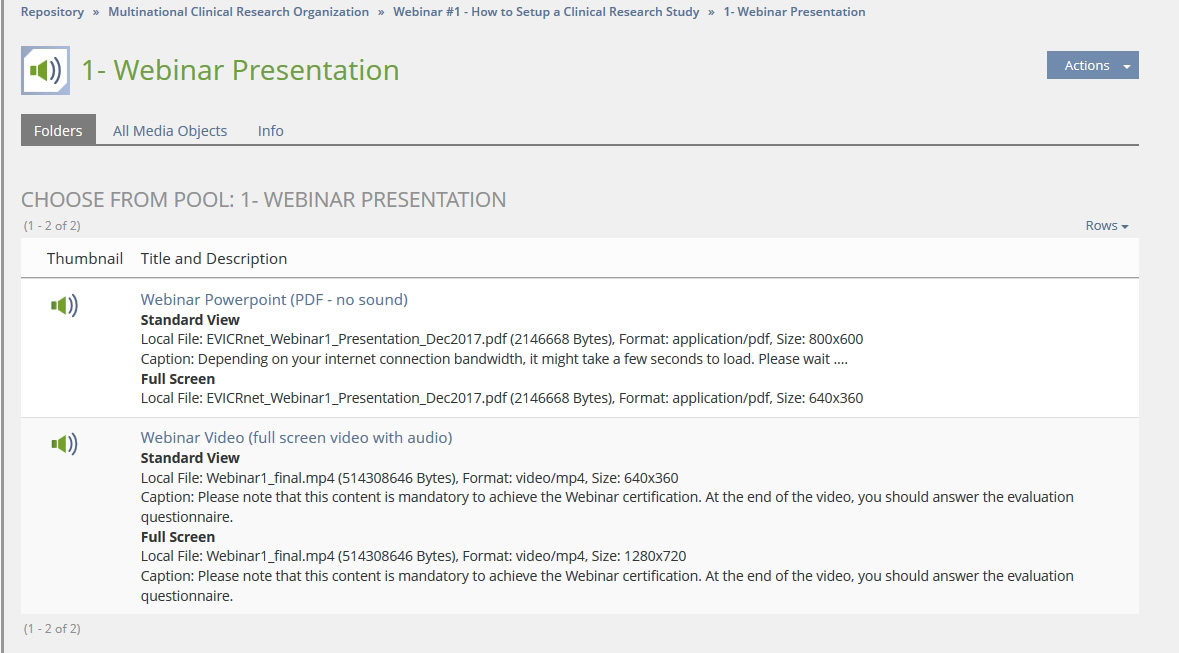The width and height of the screenshot is (1179, 653).
Task: Open Webinar Video (full screen video with audio) link
Action: (x=296, y=438)
